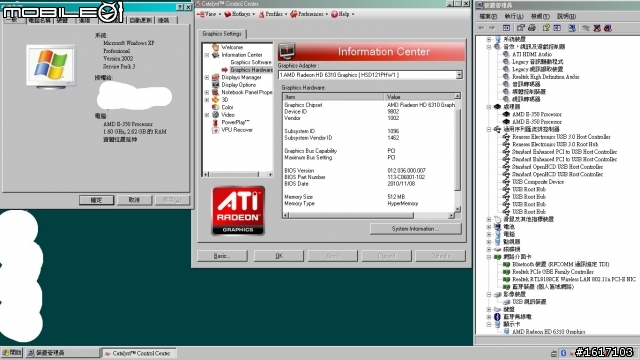The image size is (640, 360).
Task: Click 取消 in System Properties dialog
Action: [134, 200]
